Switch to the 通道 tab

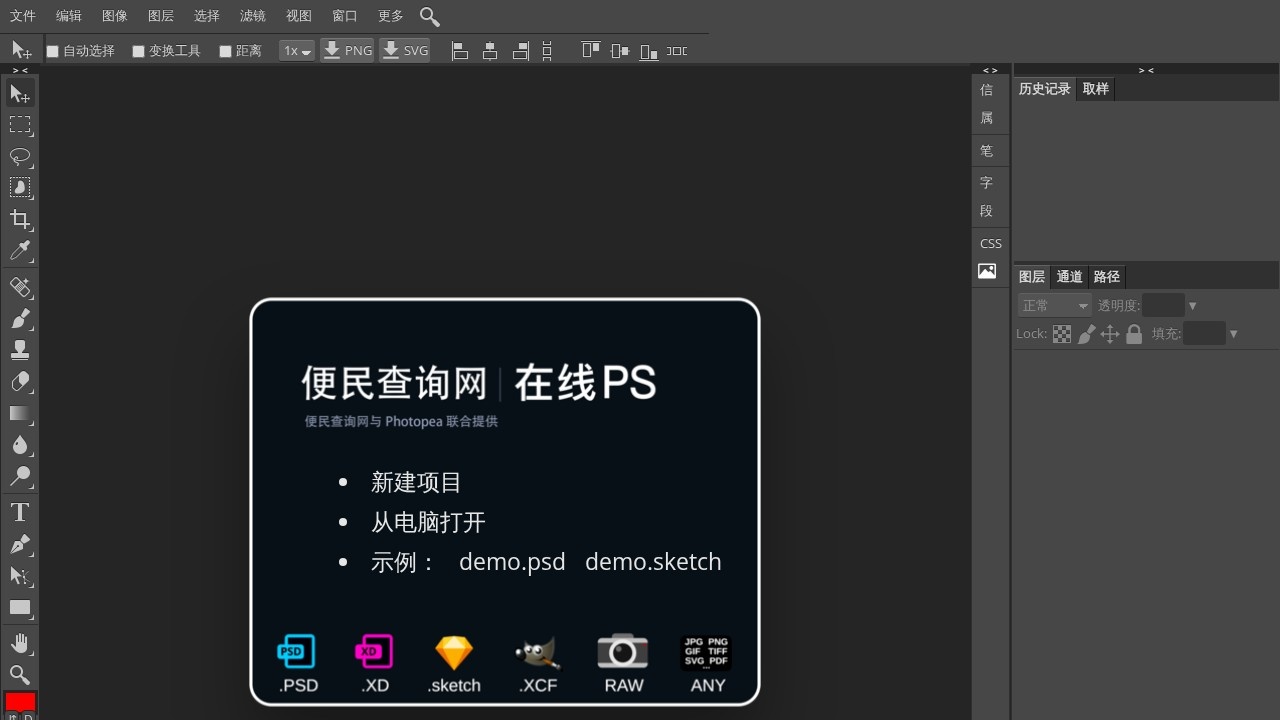1069,277
